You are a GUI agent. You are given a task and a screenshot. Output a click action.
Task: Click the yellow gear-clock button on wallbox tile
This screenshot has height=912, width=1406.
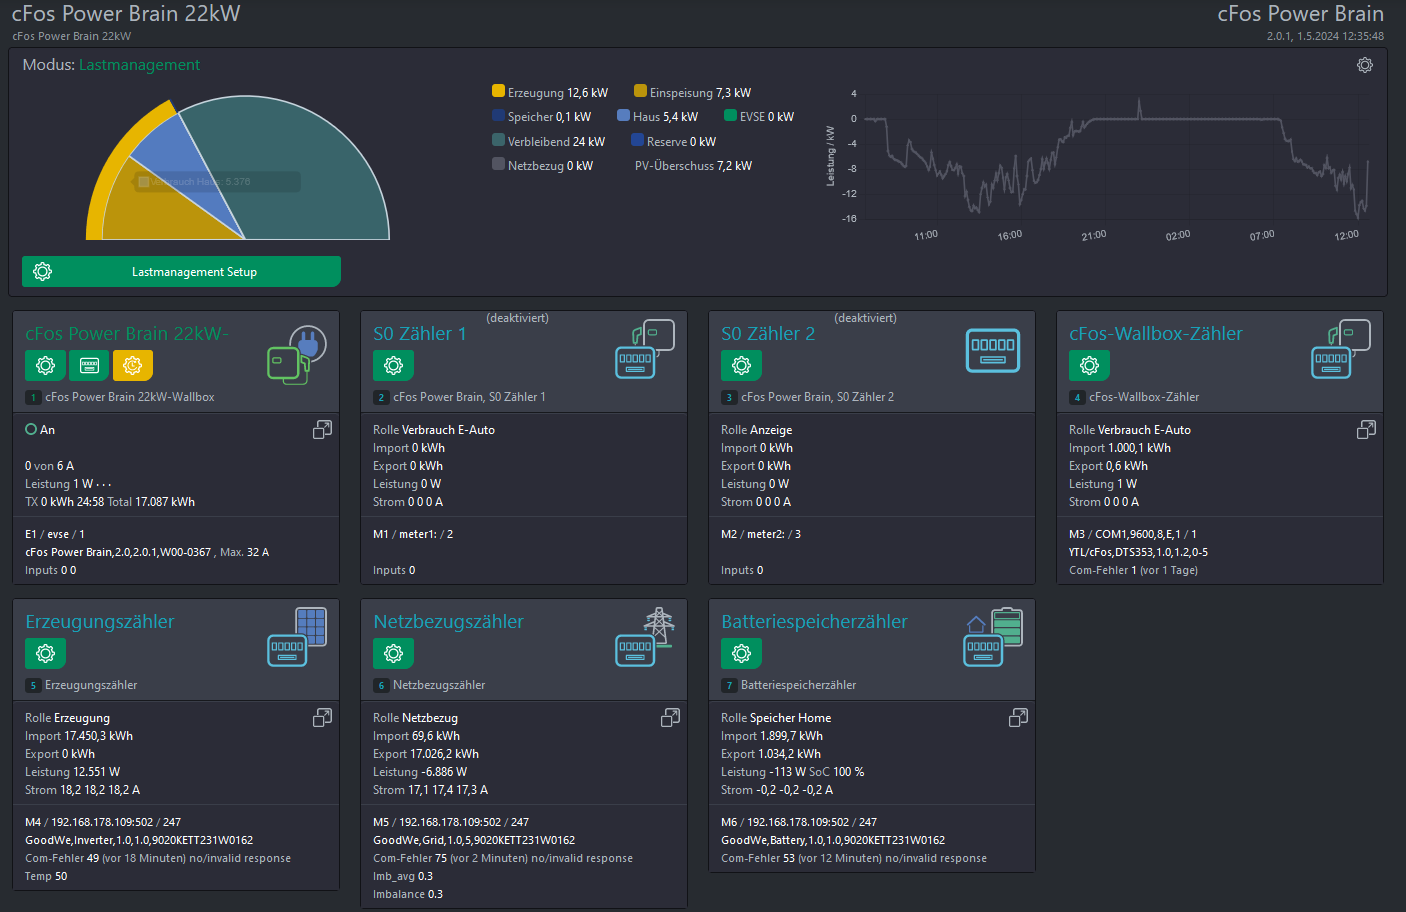pyautogui.click(x=133, y=366)
